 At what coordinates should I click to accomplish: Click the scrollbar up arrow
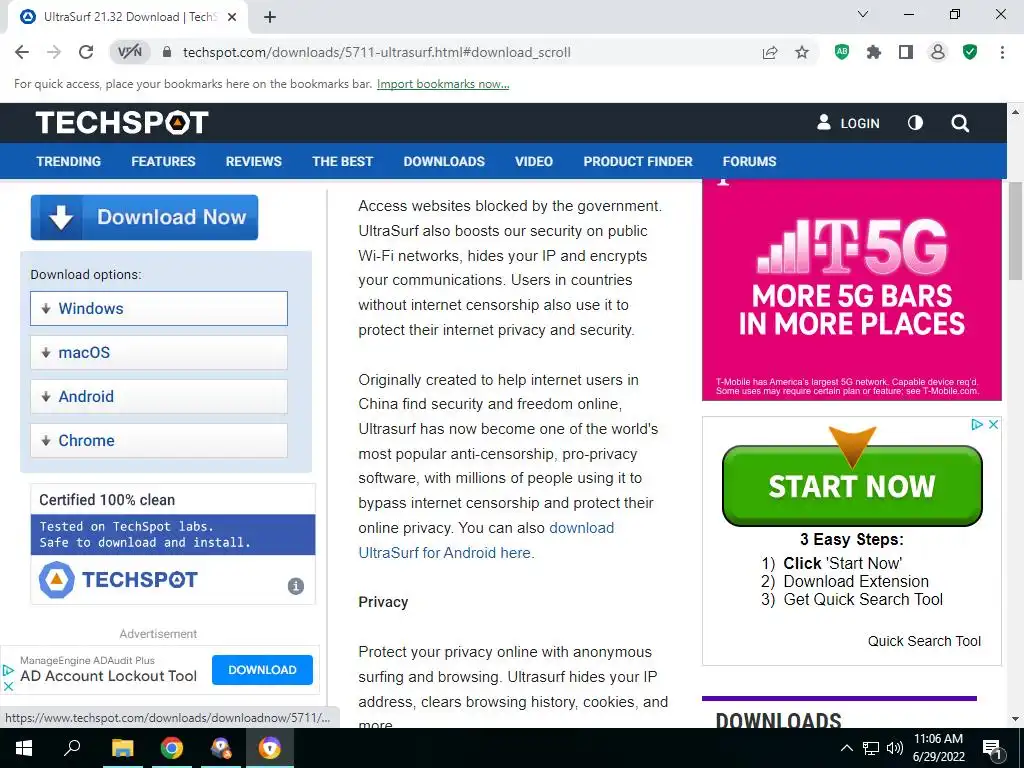[x=1016, y=112]
